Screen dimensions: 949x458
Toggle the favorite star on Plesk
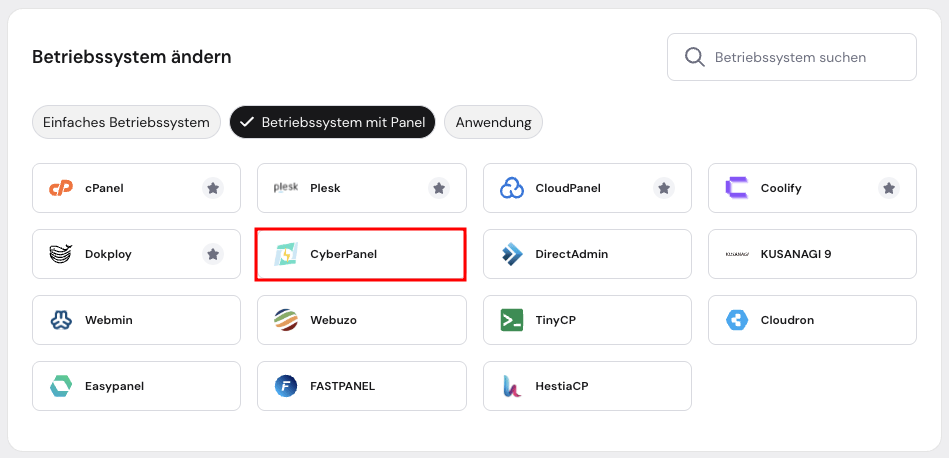click(x=439, y=188)
